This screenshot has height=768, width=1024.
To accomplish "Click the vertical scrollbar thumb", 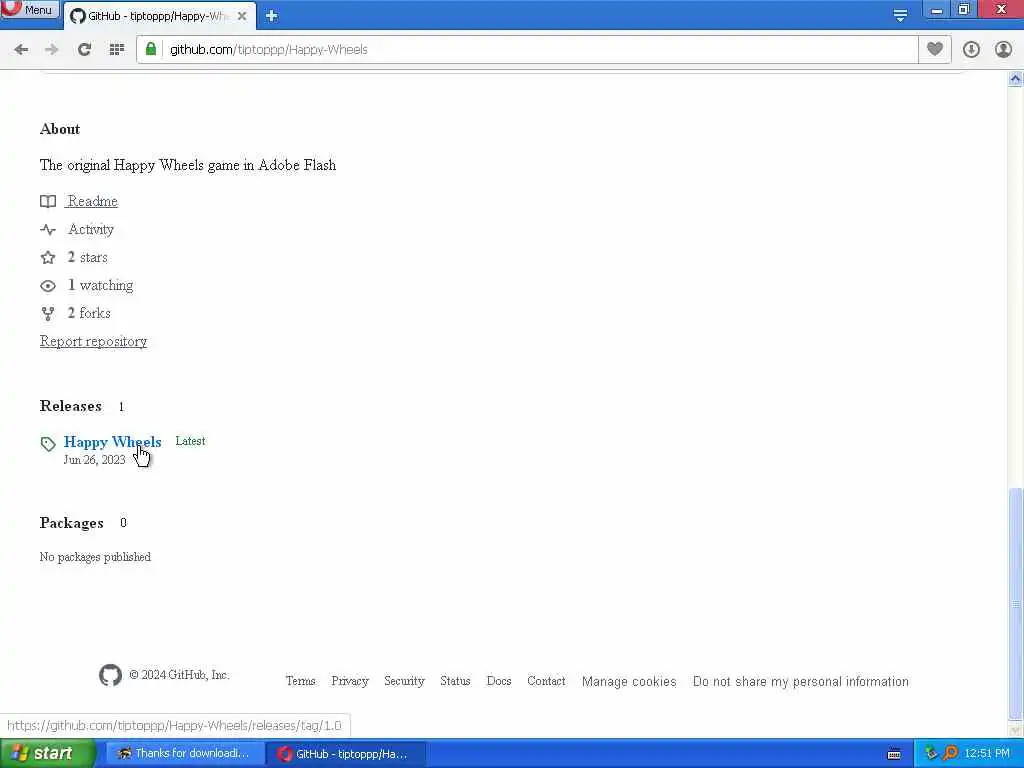I will click(1016, 602).
